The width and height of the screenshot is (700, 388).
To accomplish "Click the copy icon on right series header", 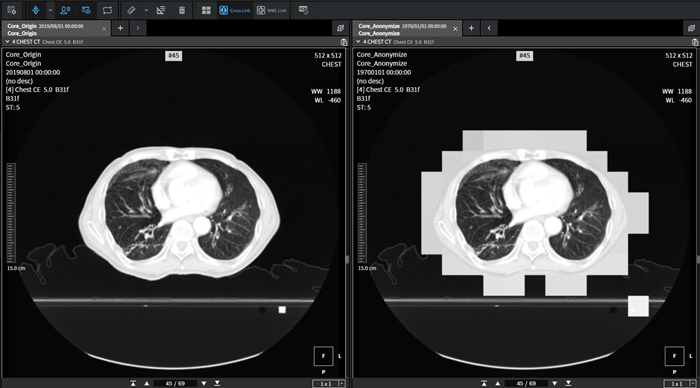I will coord(695,42).
